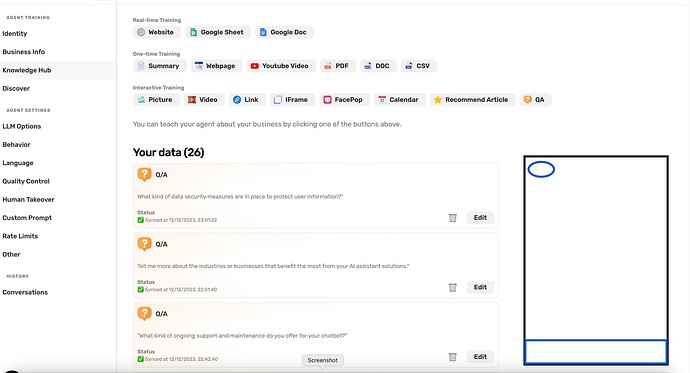Image resolution: width=690 pixels, height=373 pixels.
Task: Click the input box in preview panel
Action: click(596, 351)
